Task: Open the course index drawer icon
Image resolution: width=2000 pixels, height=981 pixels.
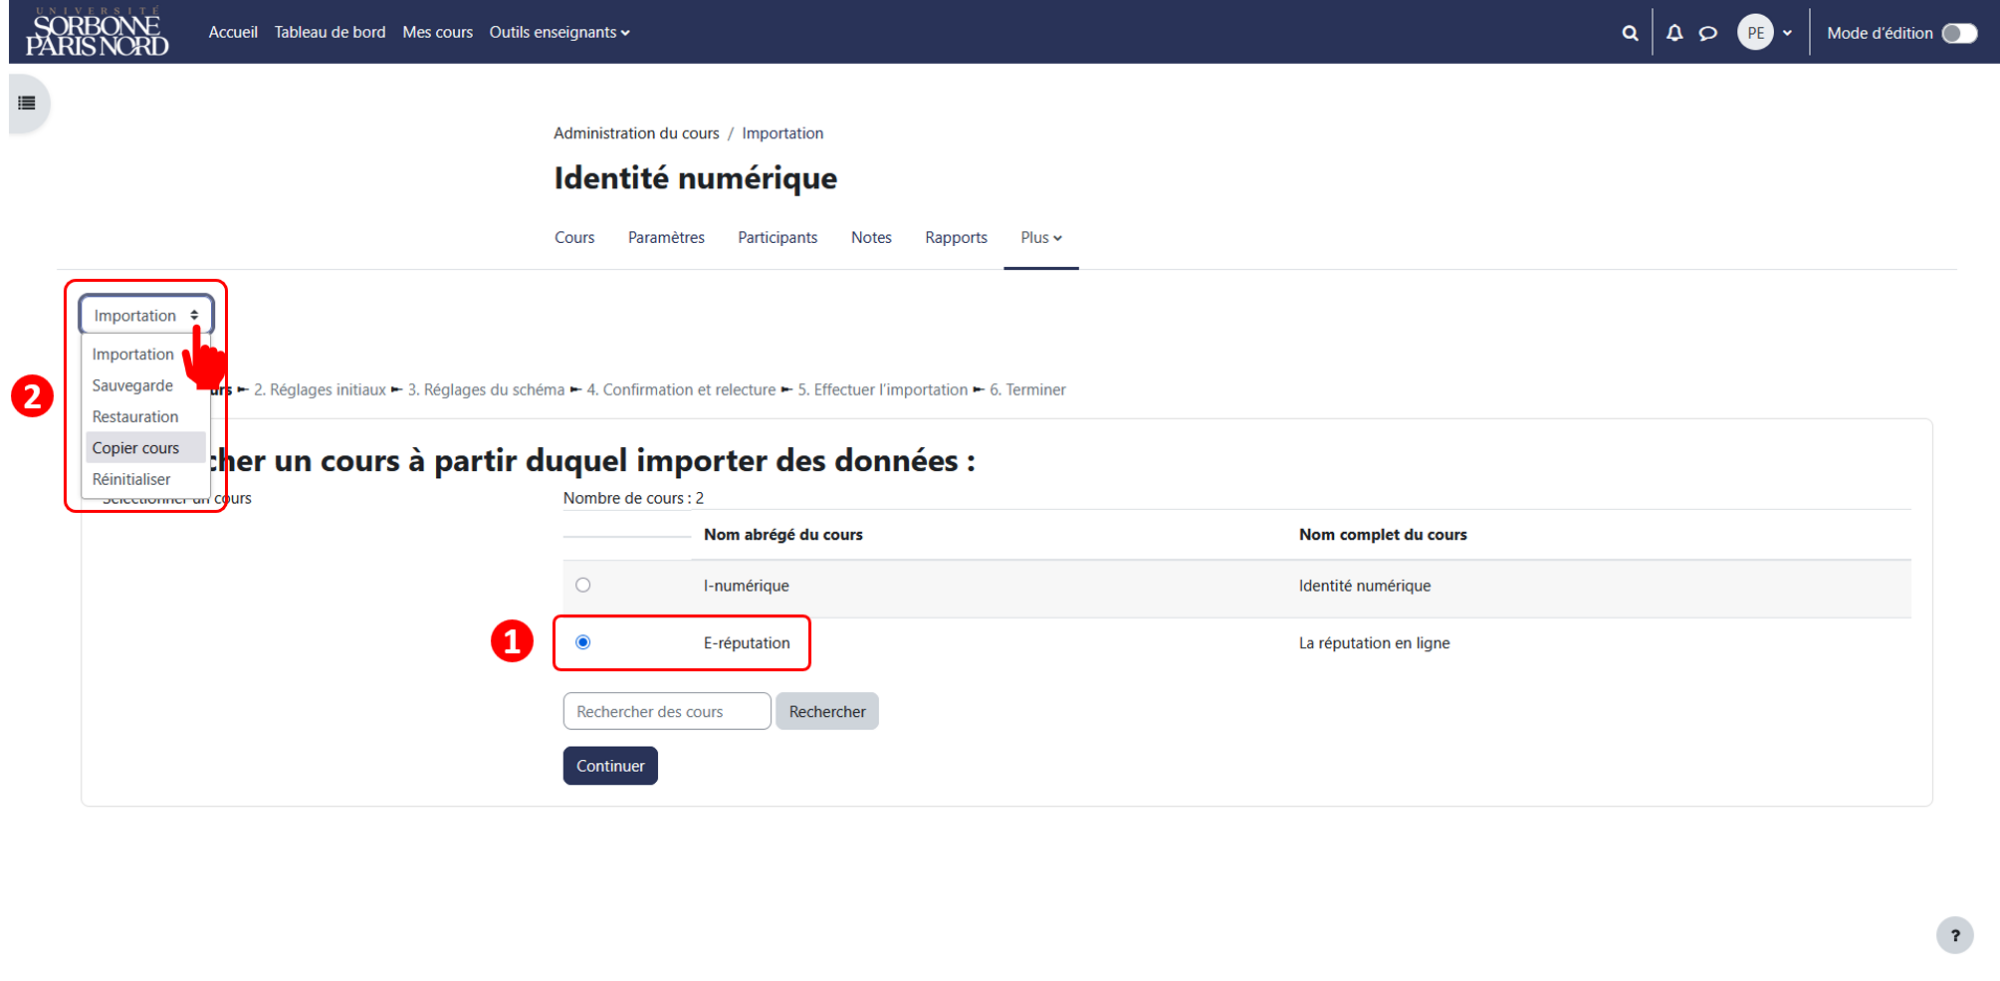Action: 27,103
